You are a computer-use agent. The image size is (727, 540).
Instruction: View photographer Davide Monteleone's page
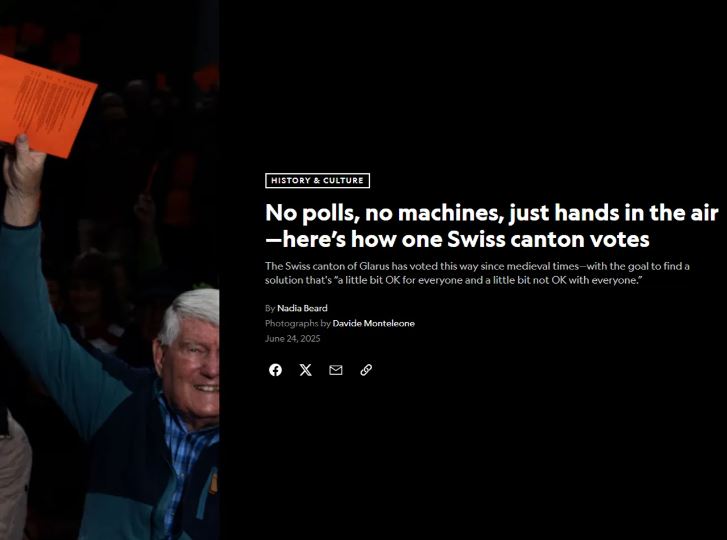[x=374, y=324]
